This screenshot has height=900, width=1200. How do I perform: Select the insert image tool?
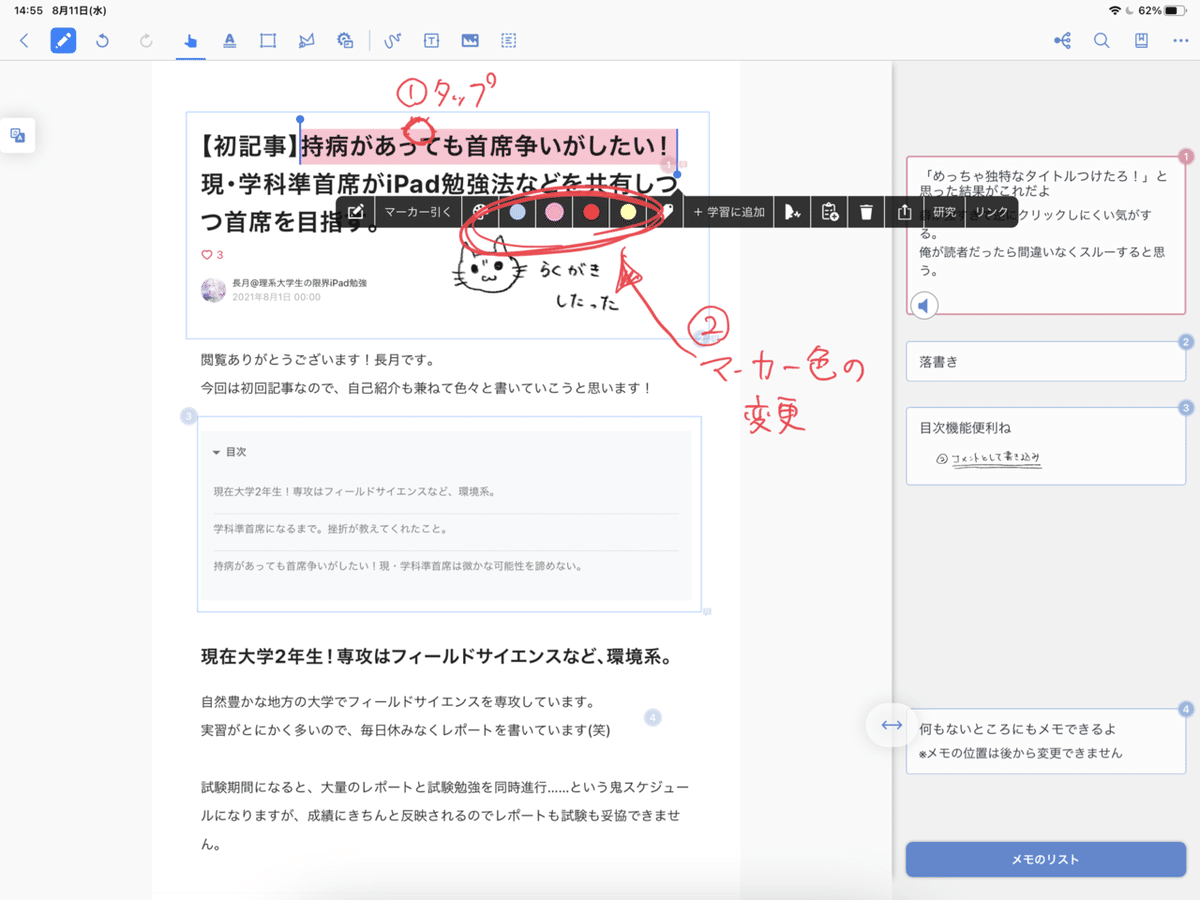(x=470, y=41)
